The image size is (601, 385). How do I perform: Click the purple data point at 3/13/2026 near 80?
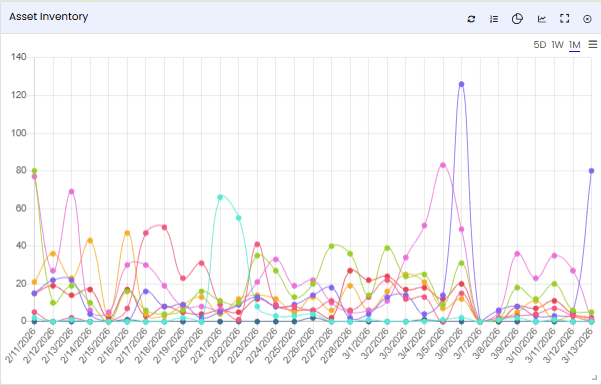[x=591, y=171]
